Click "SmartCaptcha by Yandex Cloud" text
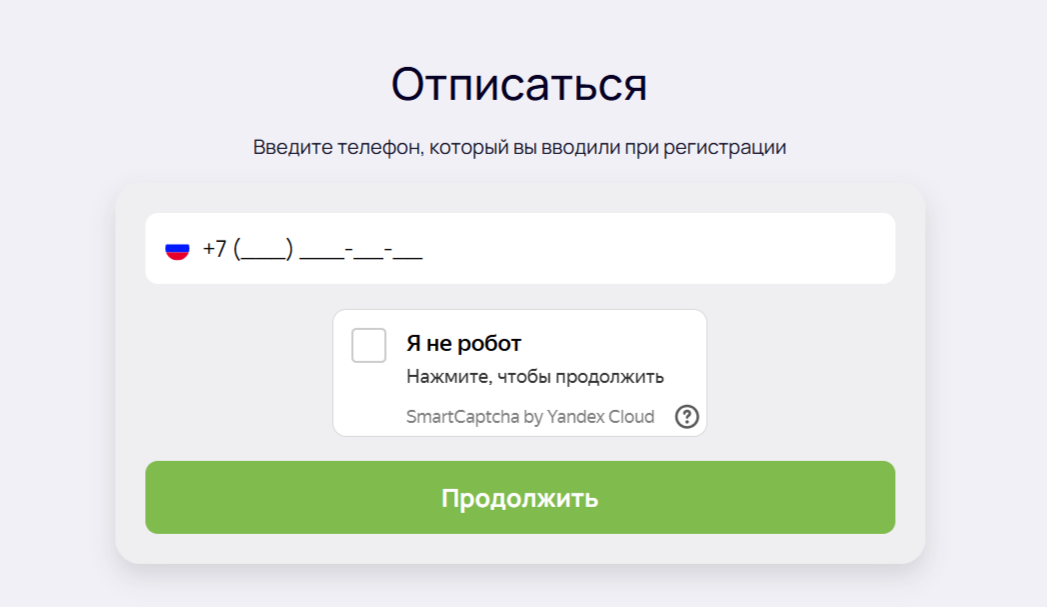This screenshot has width=1047, height=607. coord(530,417)
